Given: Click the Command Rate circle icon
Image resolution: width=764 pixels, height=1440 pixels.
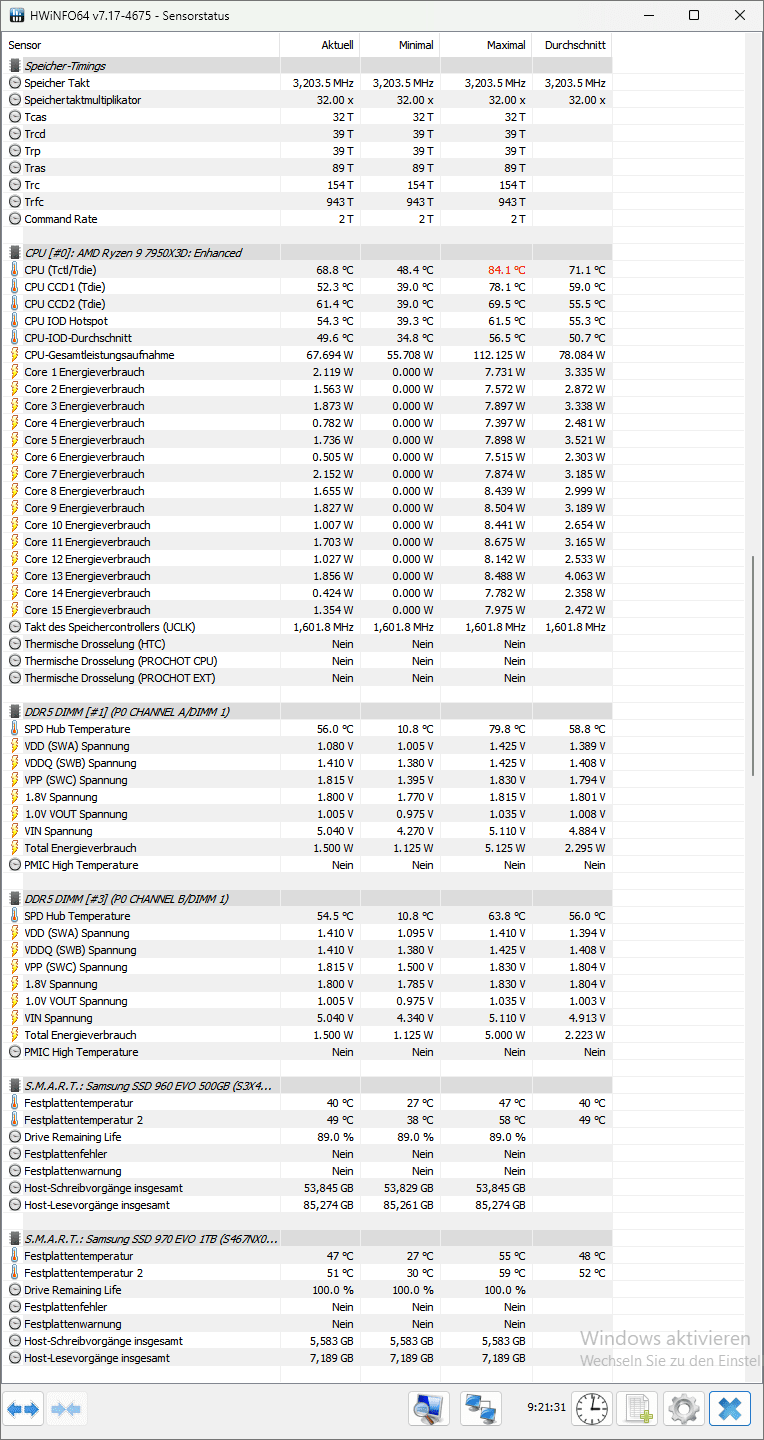Looking at the screenshot, I should (x=15, y=219).
